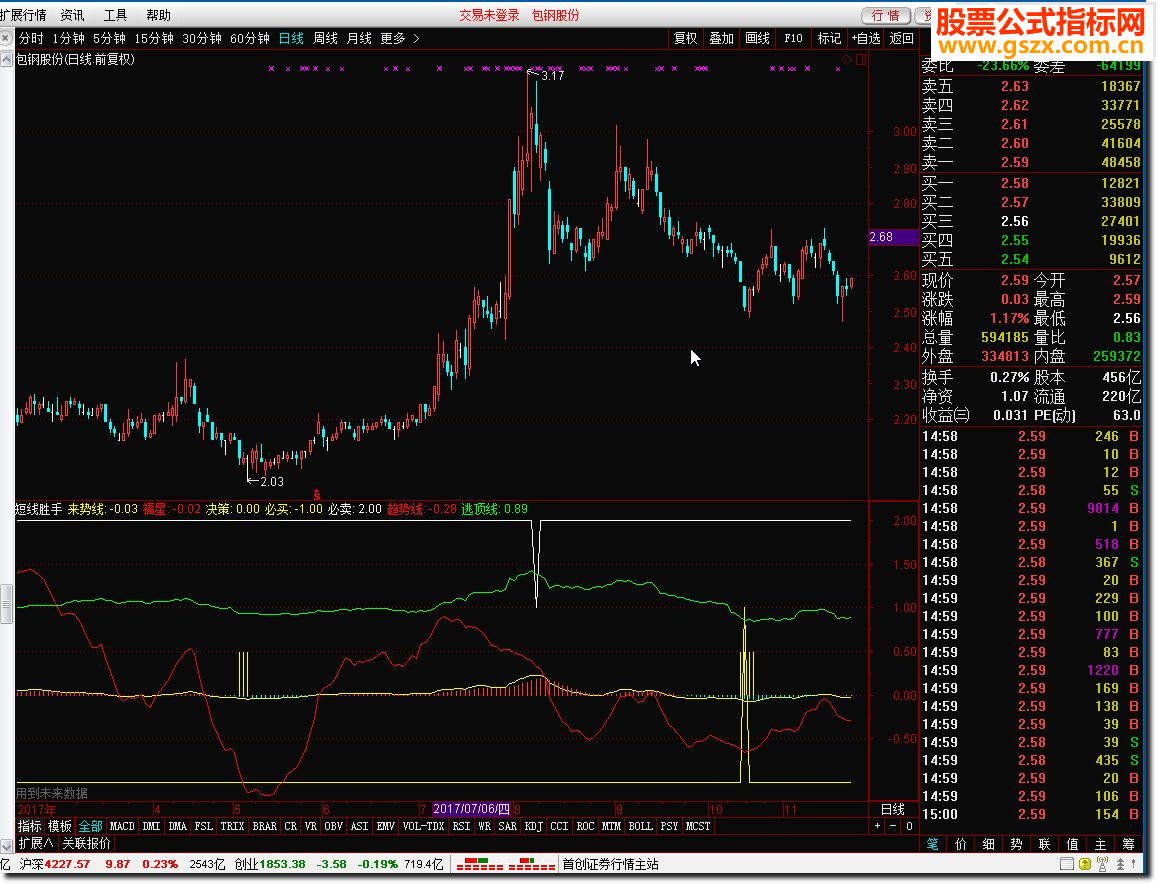Click the 叠加 toolbar button

722,38
